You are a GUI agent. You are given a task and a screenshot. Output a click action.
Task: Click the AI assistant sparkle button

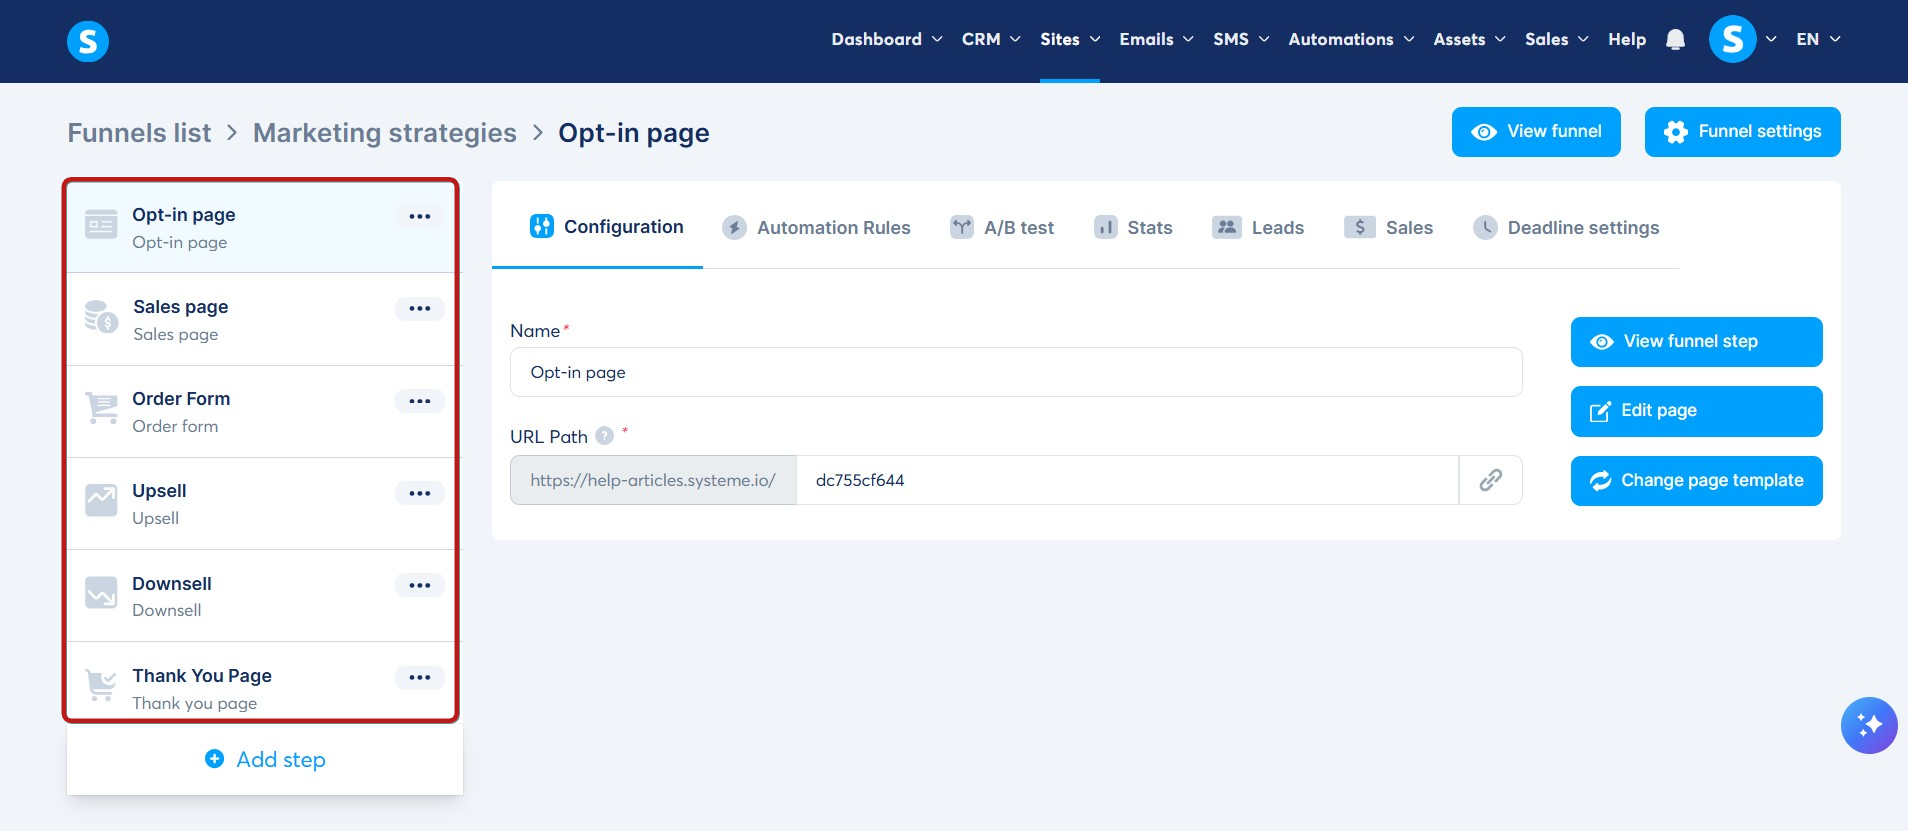pos(1869,725)
